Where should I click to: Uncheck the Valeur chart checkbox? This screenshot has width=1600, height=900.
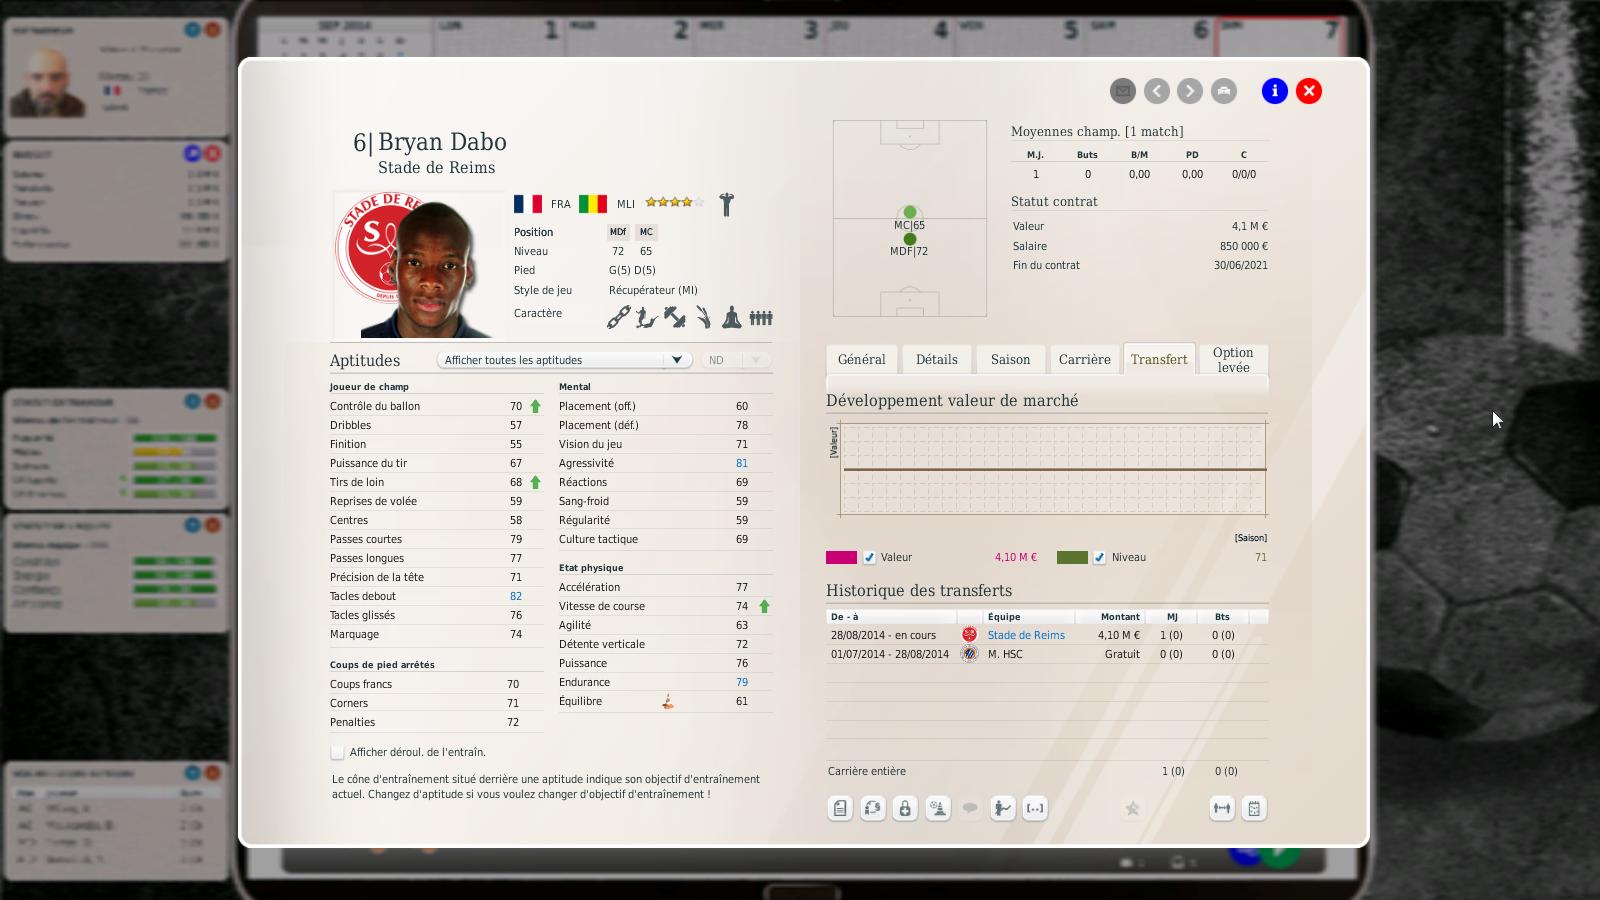869,558
